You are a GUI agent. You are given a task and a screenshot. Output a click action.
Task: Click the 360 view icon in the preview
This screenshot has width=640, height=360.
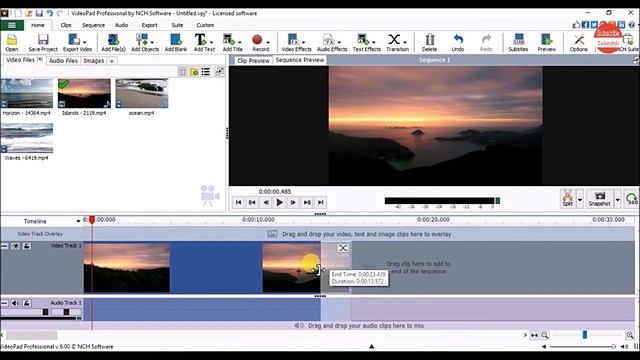click(632, 199)
